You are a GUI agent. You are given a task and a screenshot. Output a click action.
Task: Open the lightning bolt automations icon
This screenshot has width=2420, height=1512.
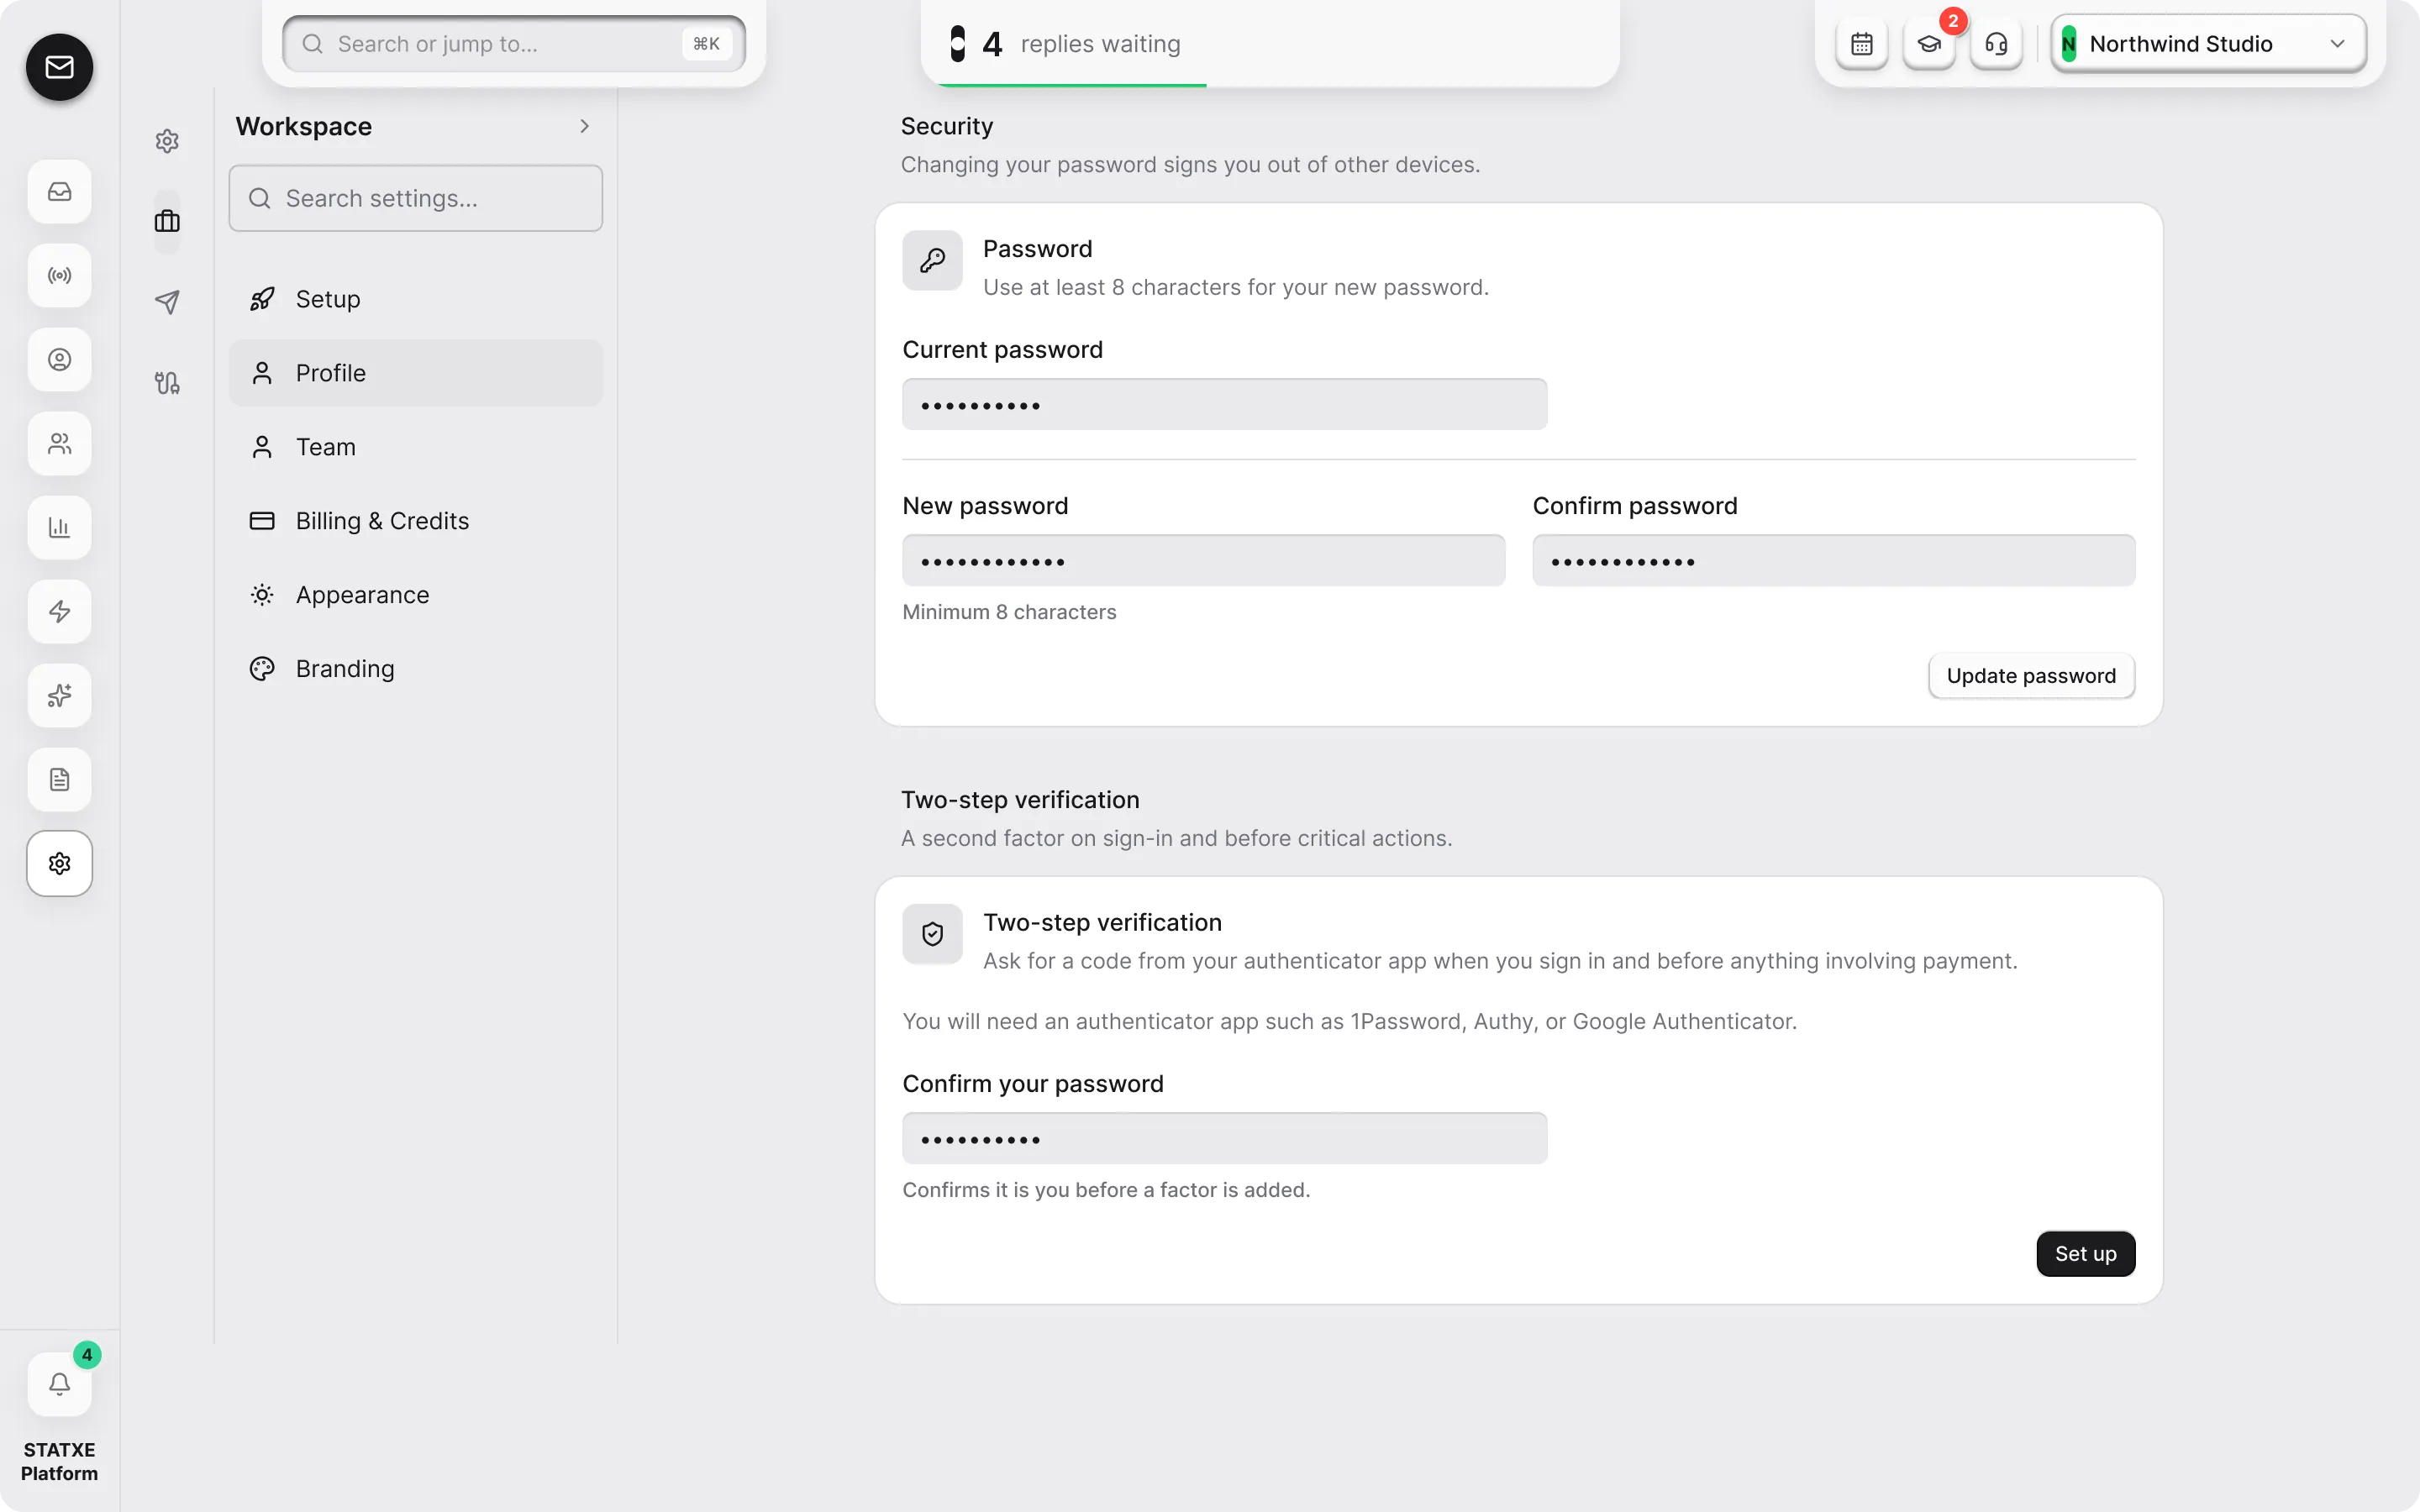[59, 611]
